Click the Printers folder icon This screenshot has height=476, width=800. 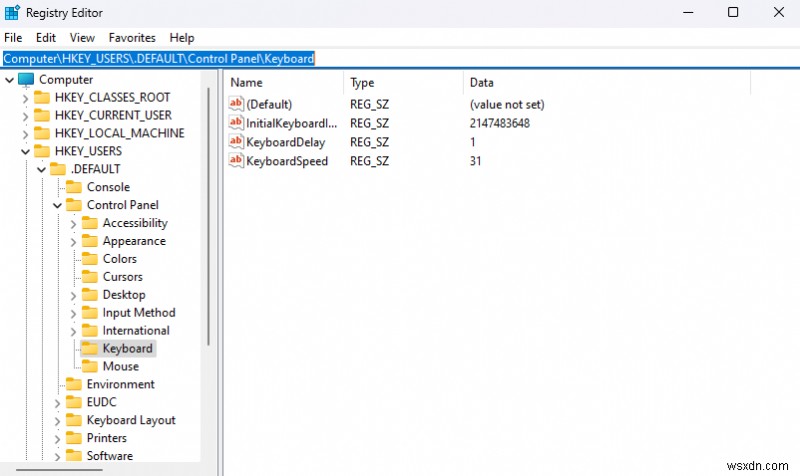(74, 438)
